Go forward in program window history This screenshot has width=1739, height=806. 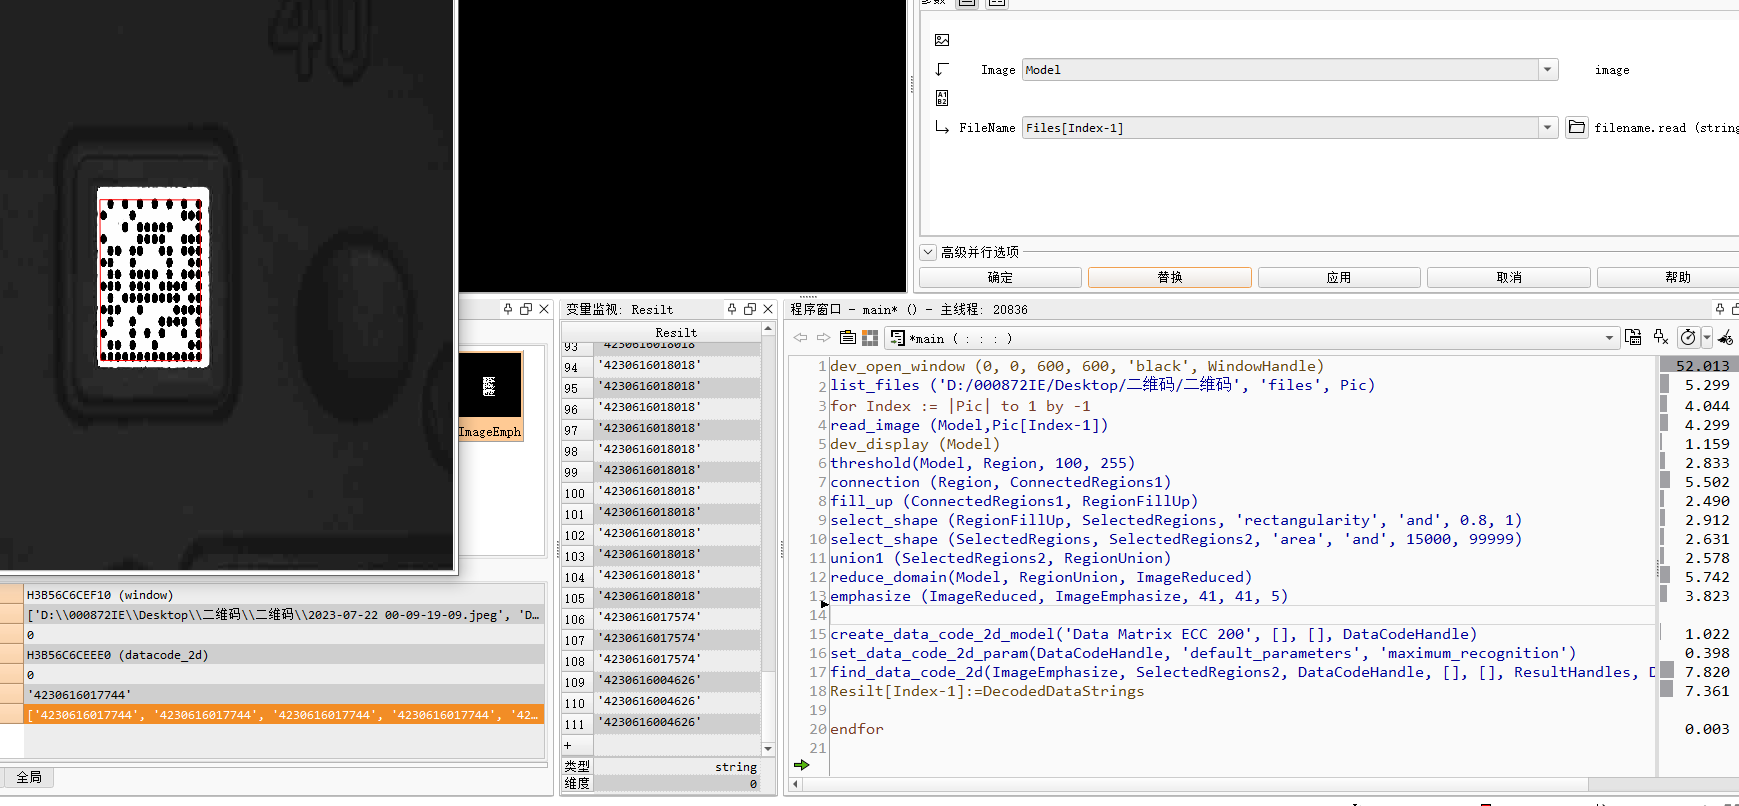pyautogui.click(x=823, y=338)
